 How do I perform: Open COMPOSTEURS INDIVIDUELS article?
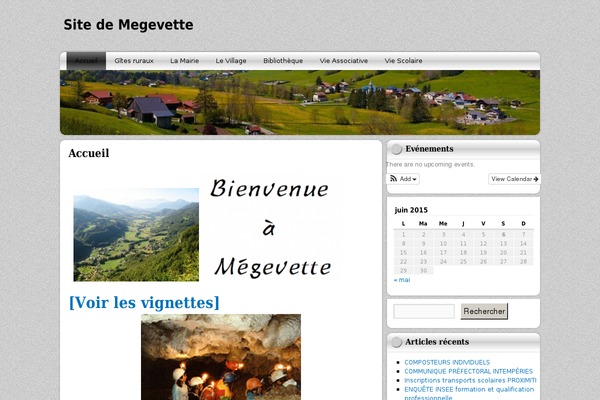pos(447,362)
